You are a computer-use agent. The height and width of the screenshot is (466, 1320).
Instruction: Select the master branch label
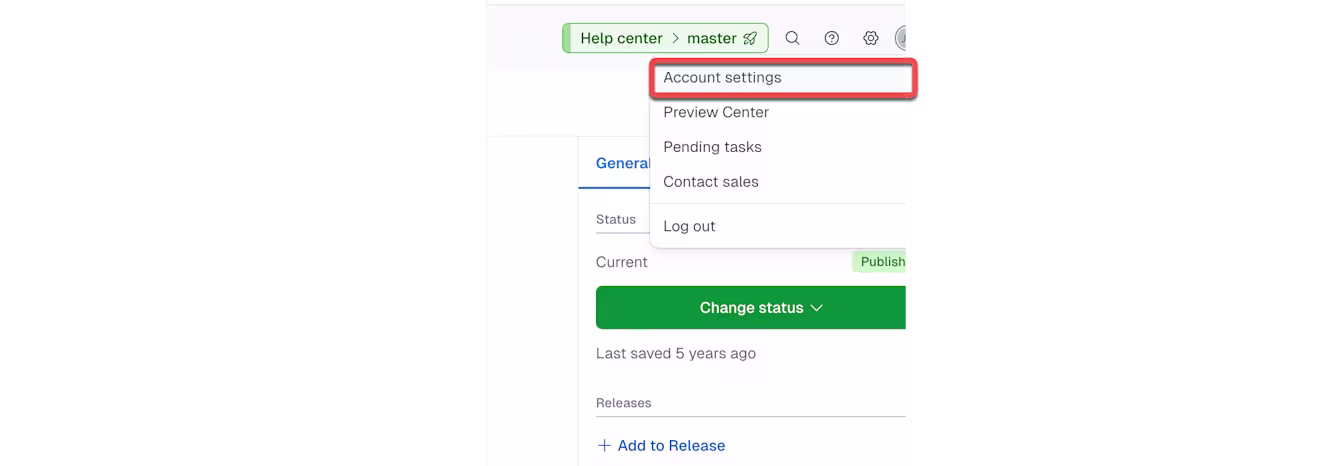(x=712, y=38)
